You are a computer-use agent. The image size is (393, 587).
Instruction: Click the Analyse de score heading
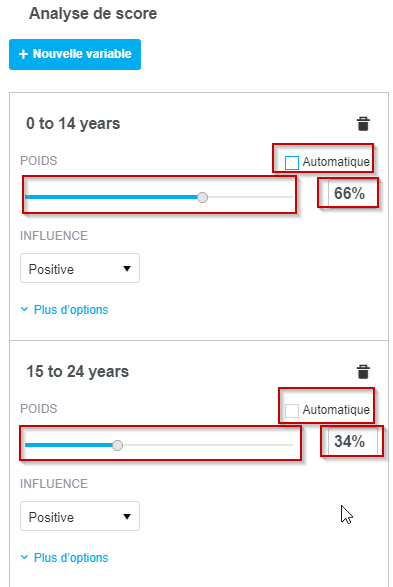tap(93, 14)
